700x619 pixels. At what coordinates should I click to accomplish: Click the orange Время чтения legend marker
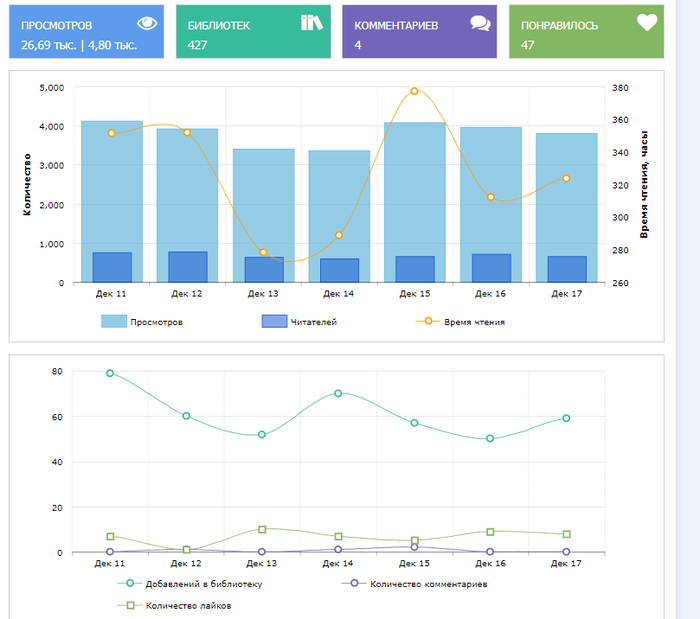[x=429, y=322]
